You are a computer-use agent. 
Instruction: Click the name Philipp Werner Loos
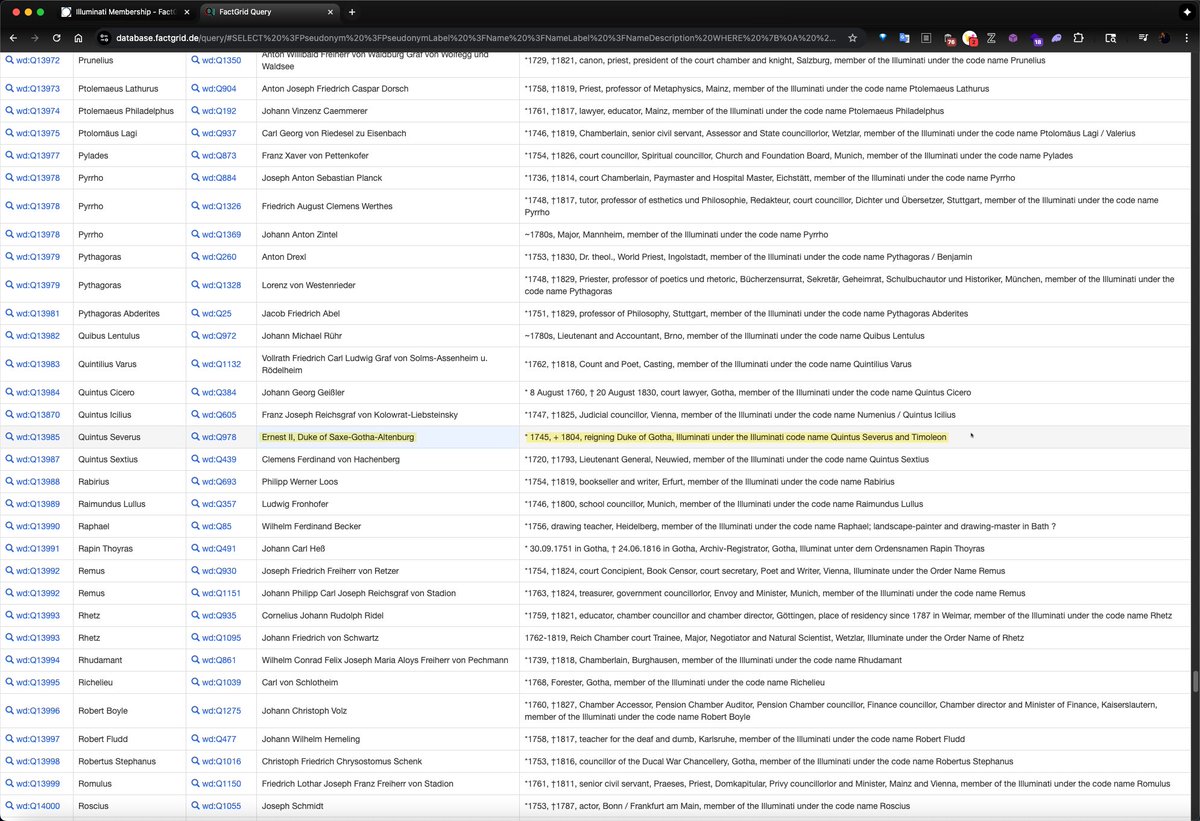(300, 482)
